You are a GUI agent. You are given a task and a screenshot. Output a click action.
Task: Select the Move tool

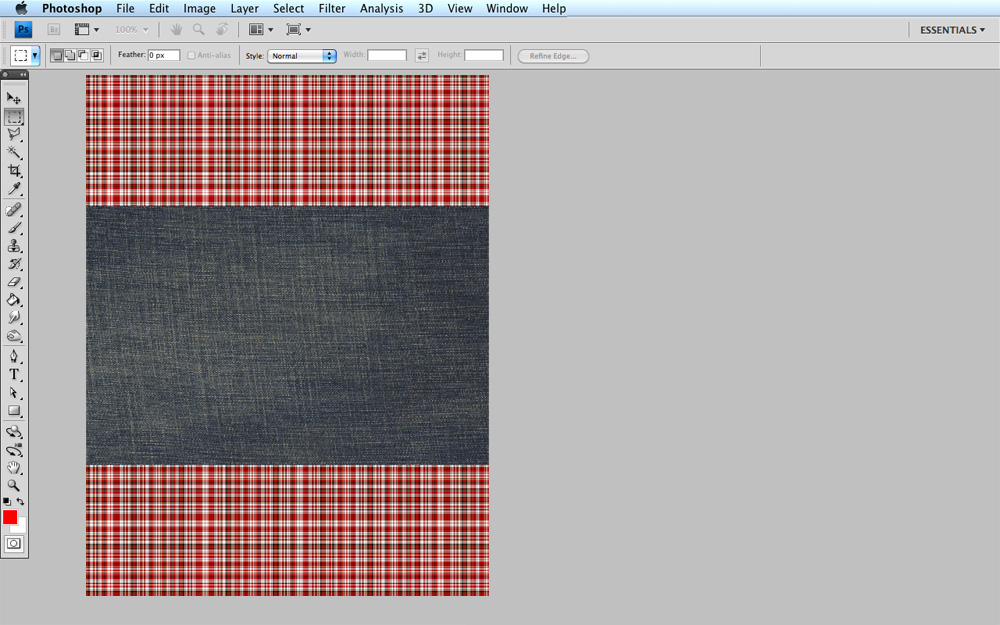13,97
